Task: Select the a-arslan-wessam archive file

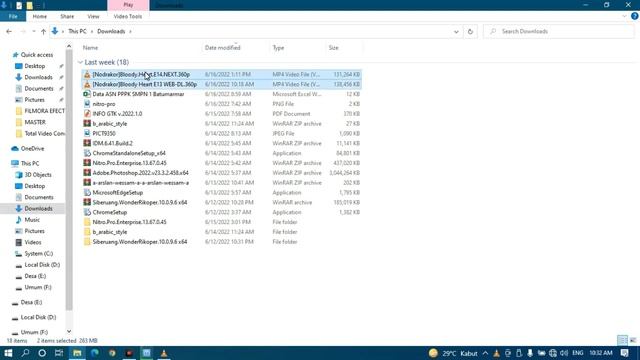Action: pyautogui.click(x=140, y=182)
